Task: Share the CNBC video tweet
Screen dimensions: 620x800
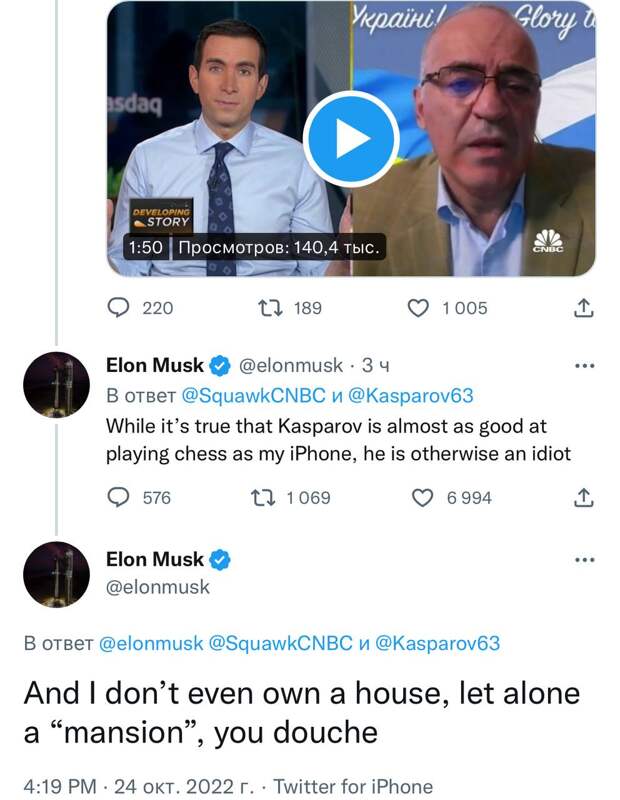Action: [x=585, y=308]
